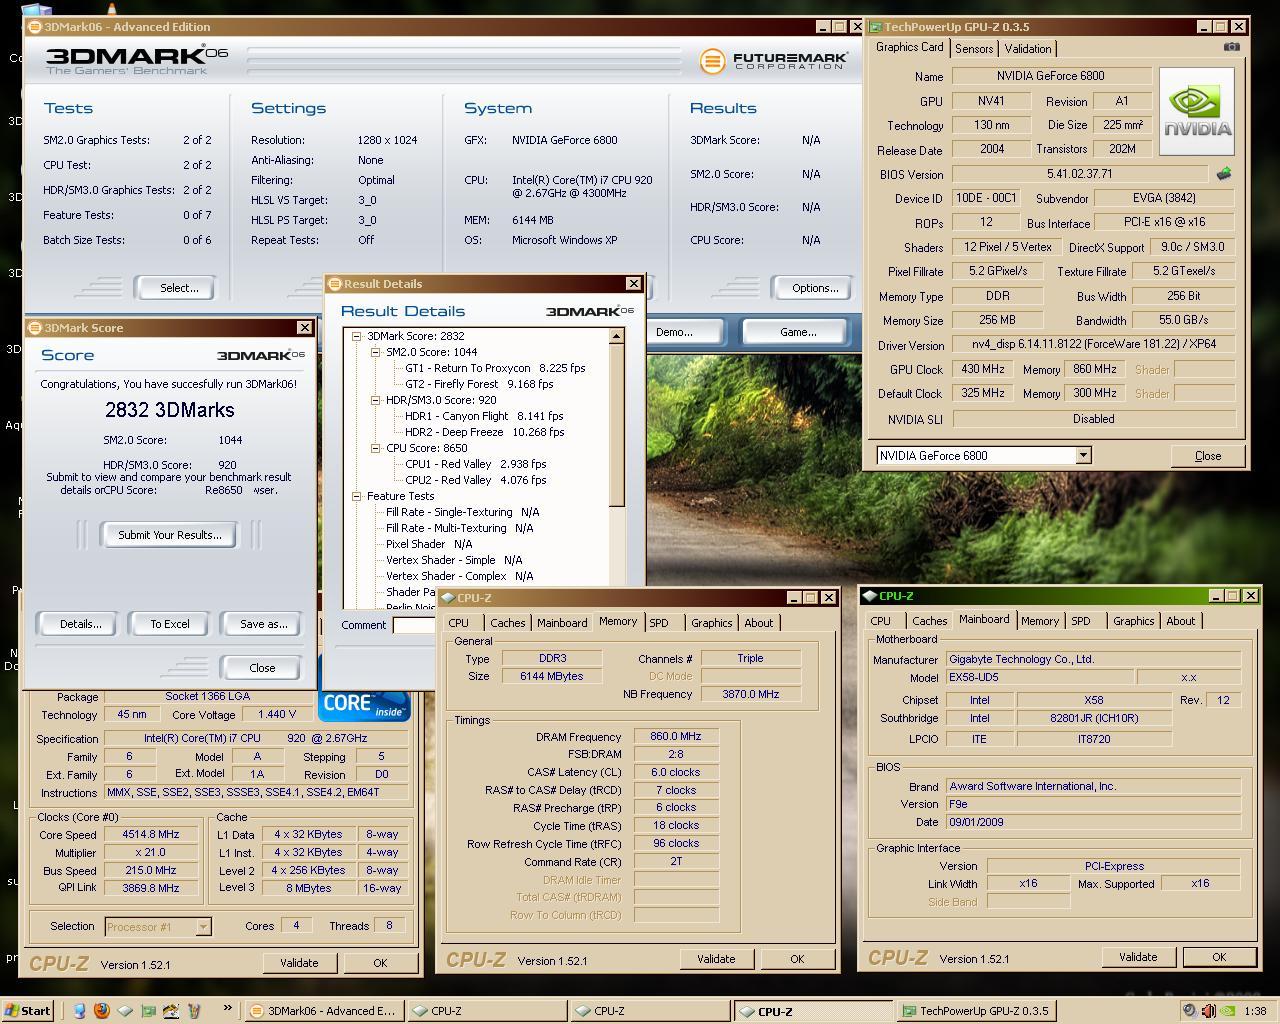This screenshot has height=1024, width=1280.
Task: Click Submit Your Results... button
Action: [170, 535]
